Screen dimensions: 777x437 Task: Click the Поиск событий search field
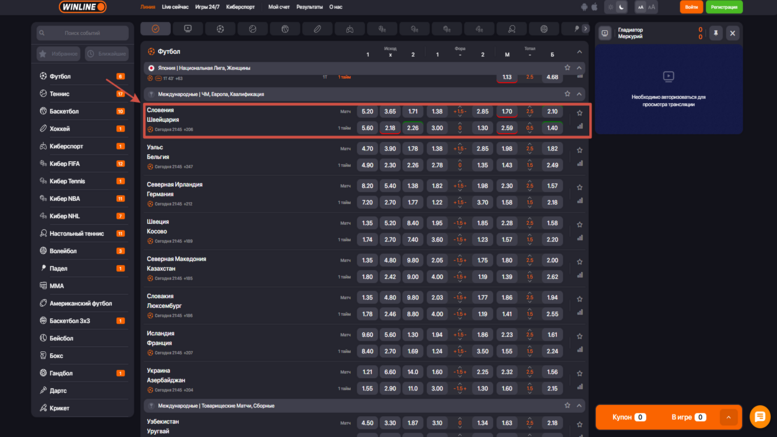tap(82, 33)
